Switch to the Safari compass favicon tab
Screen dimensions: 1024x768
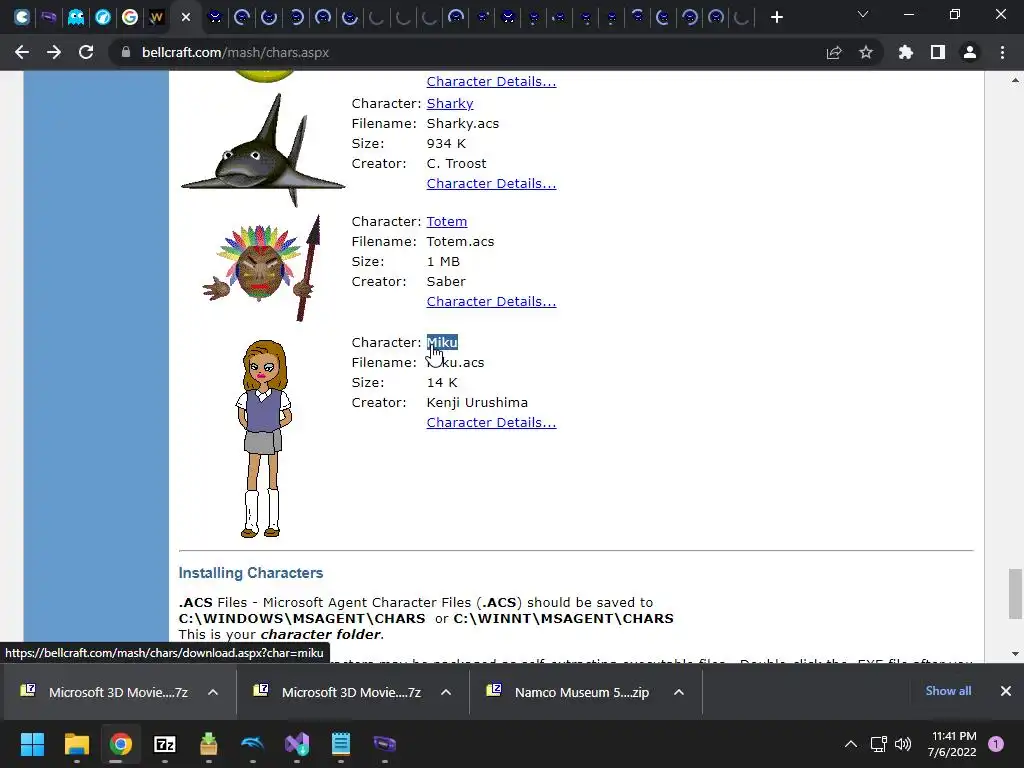point(103,17)
